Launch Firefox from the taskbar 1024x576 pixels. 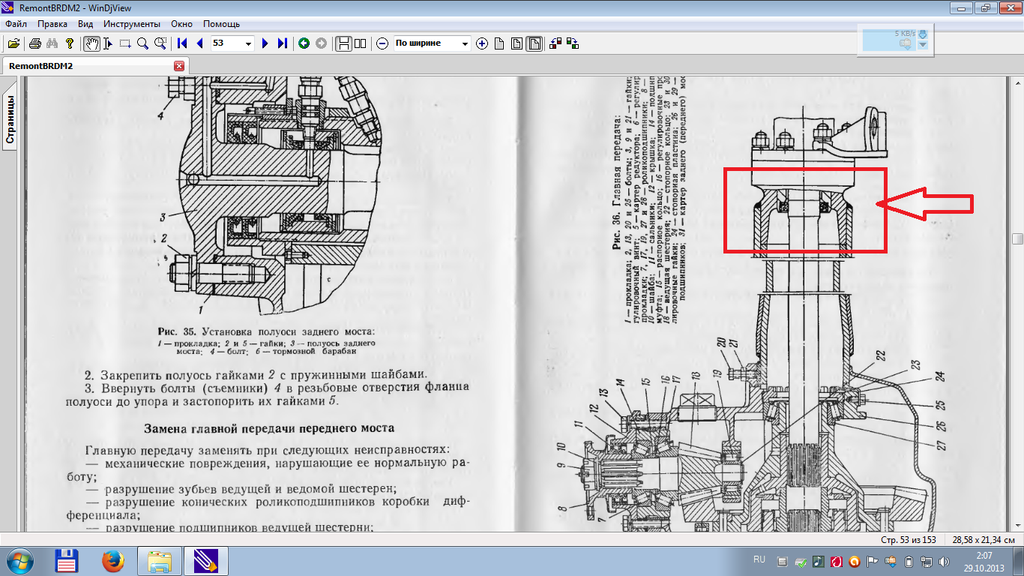point(113,561)
